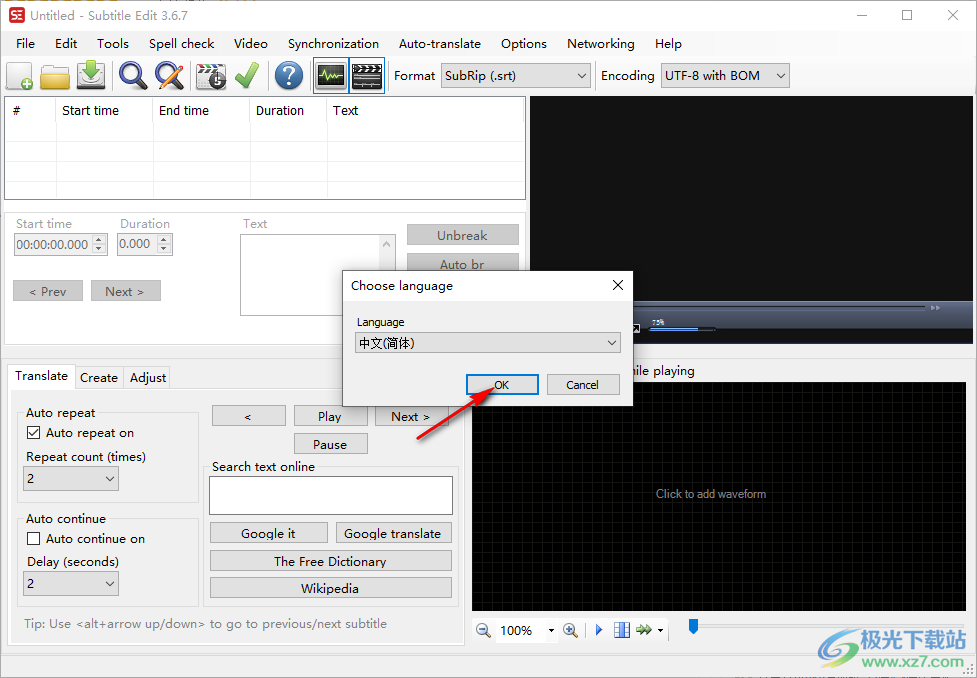This screenshot has width=977, height=678.
Task: Toggle the video player display icon
Action: pyautogui.click(x=367, y=76)
